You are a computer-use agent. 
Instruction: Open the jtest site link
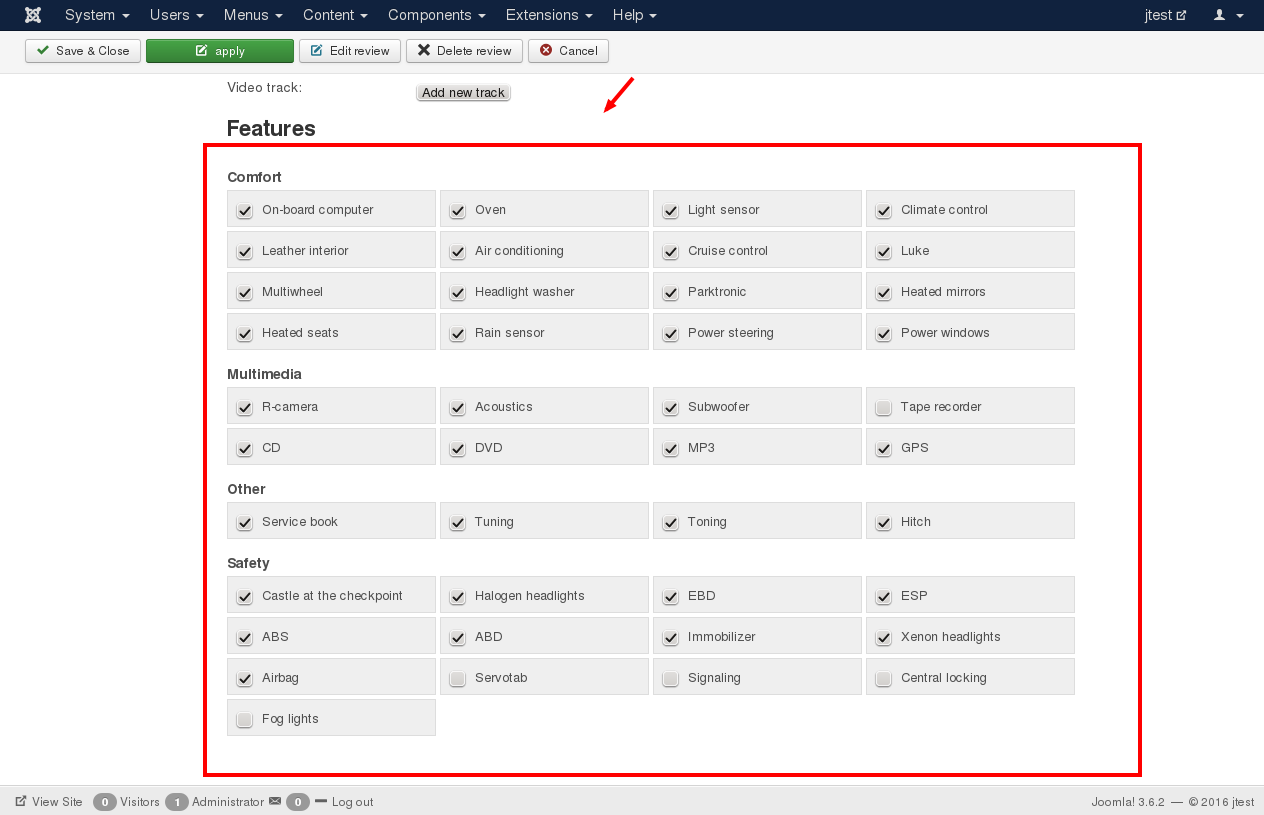coord(1165,15)
